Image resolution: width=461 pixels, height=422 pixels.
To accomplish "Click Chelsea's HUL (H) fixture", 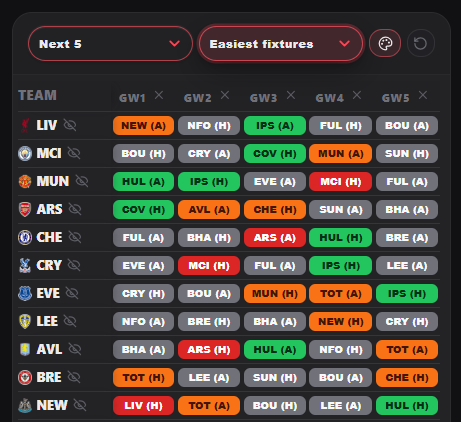I will [x=341, y=238].
